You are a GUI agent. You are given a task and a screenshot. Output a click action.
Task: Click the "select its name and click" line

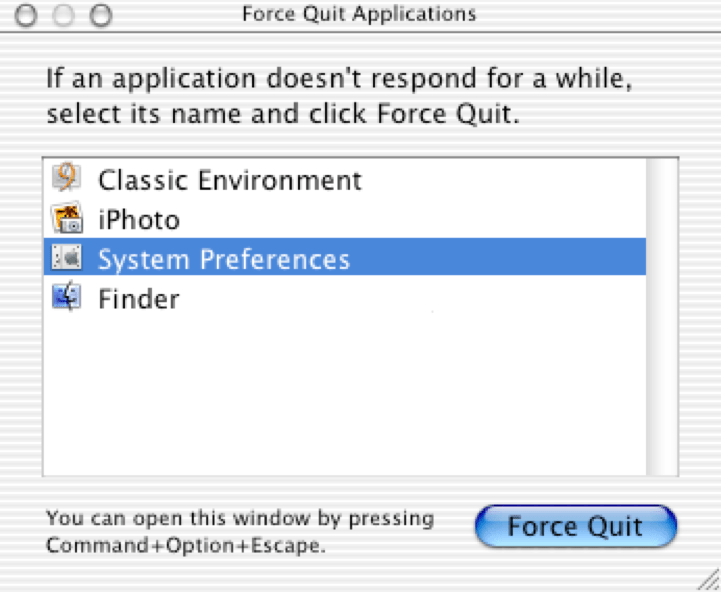coord(283,113)
